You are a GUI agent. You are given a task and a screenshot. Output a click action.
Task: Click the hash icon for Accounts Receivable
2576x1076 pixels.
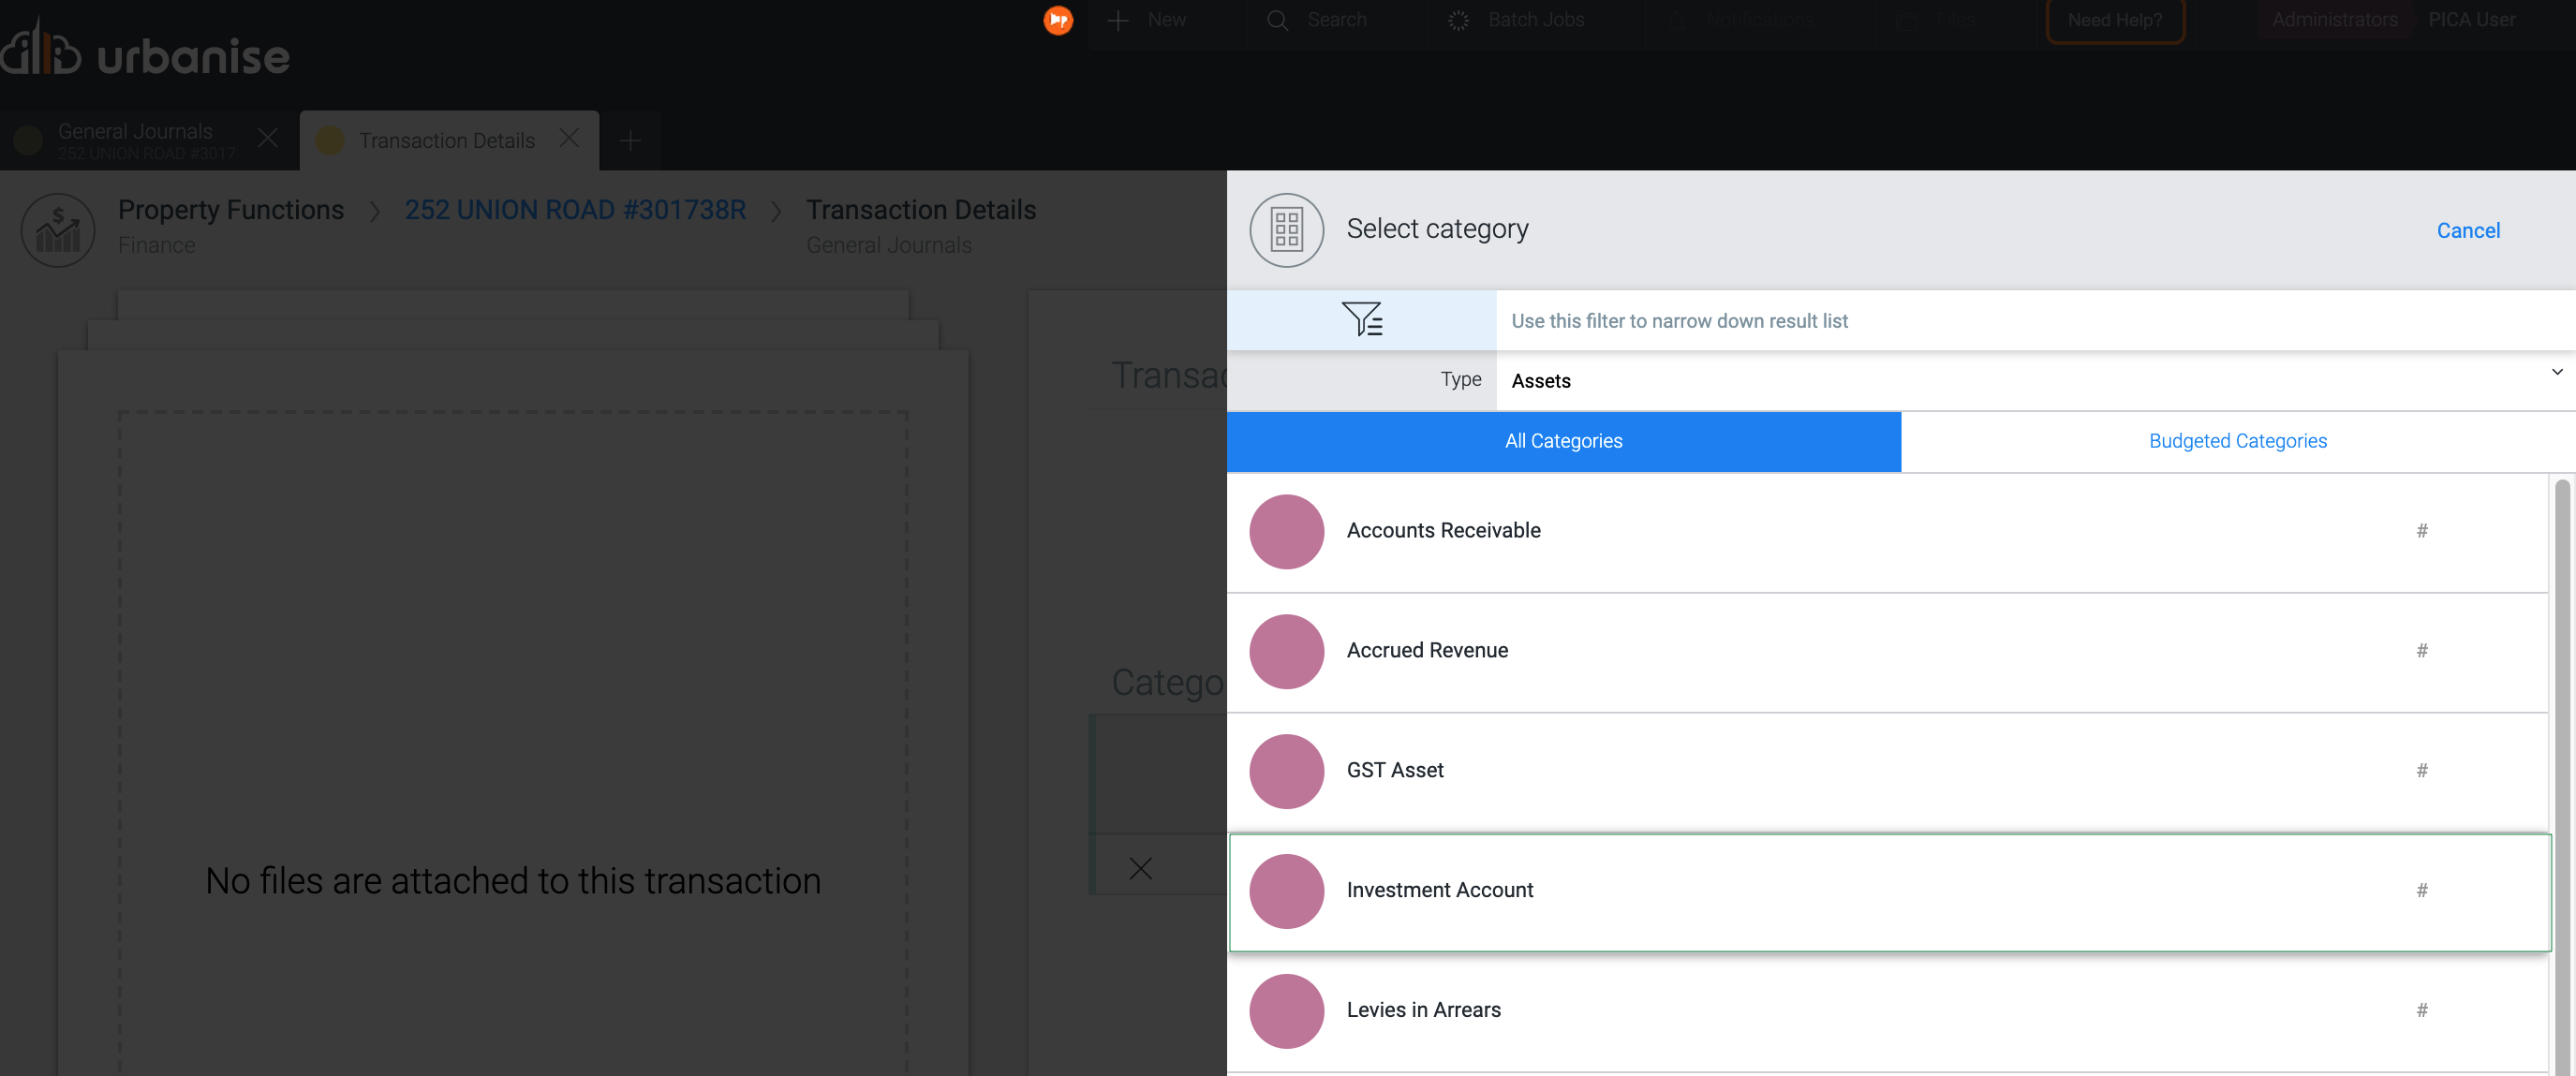(x=2421, y=531)
